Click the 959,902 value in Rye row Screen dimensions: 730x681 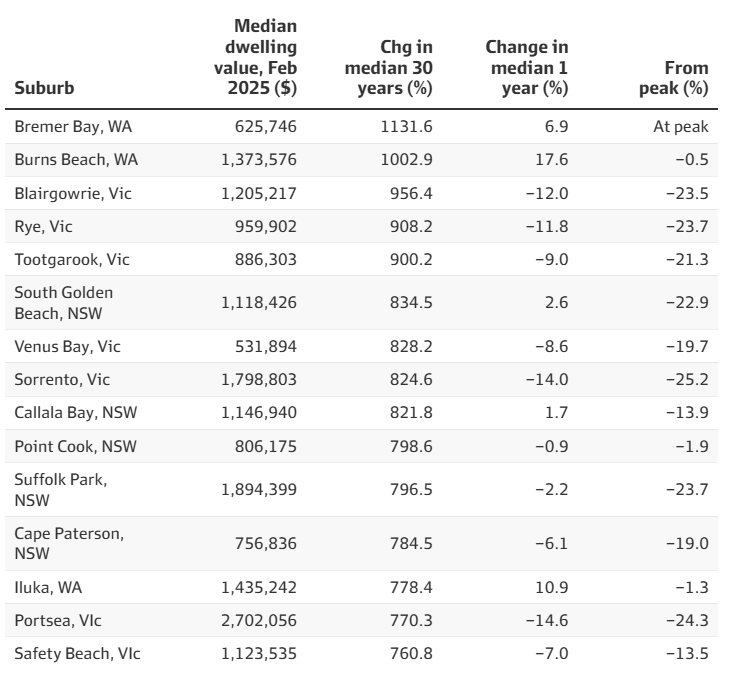click(259, 226)
